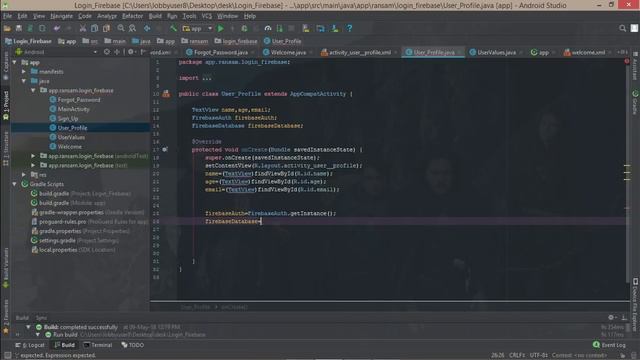This screenshot has width=640, height=360.
Task: Open the File menu
Action: click(7, 16)
